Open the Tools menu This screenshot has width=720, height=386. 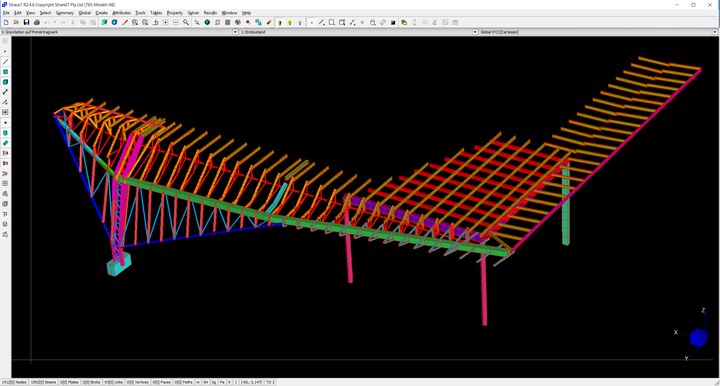[x=140, y=13]
